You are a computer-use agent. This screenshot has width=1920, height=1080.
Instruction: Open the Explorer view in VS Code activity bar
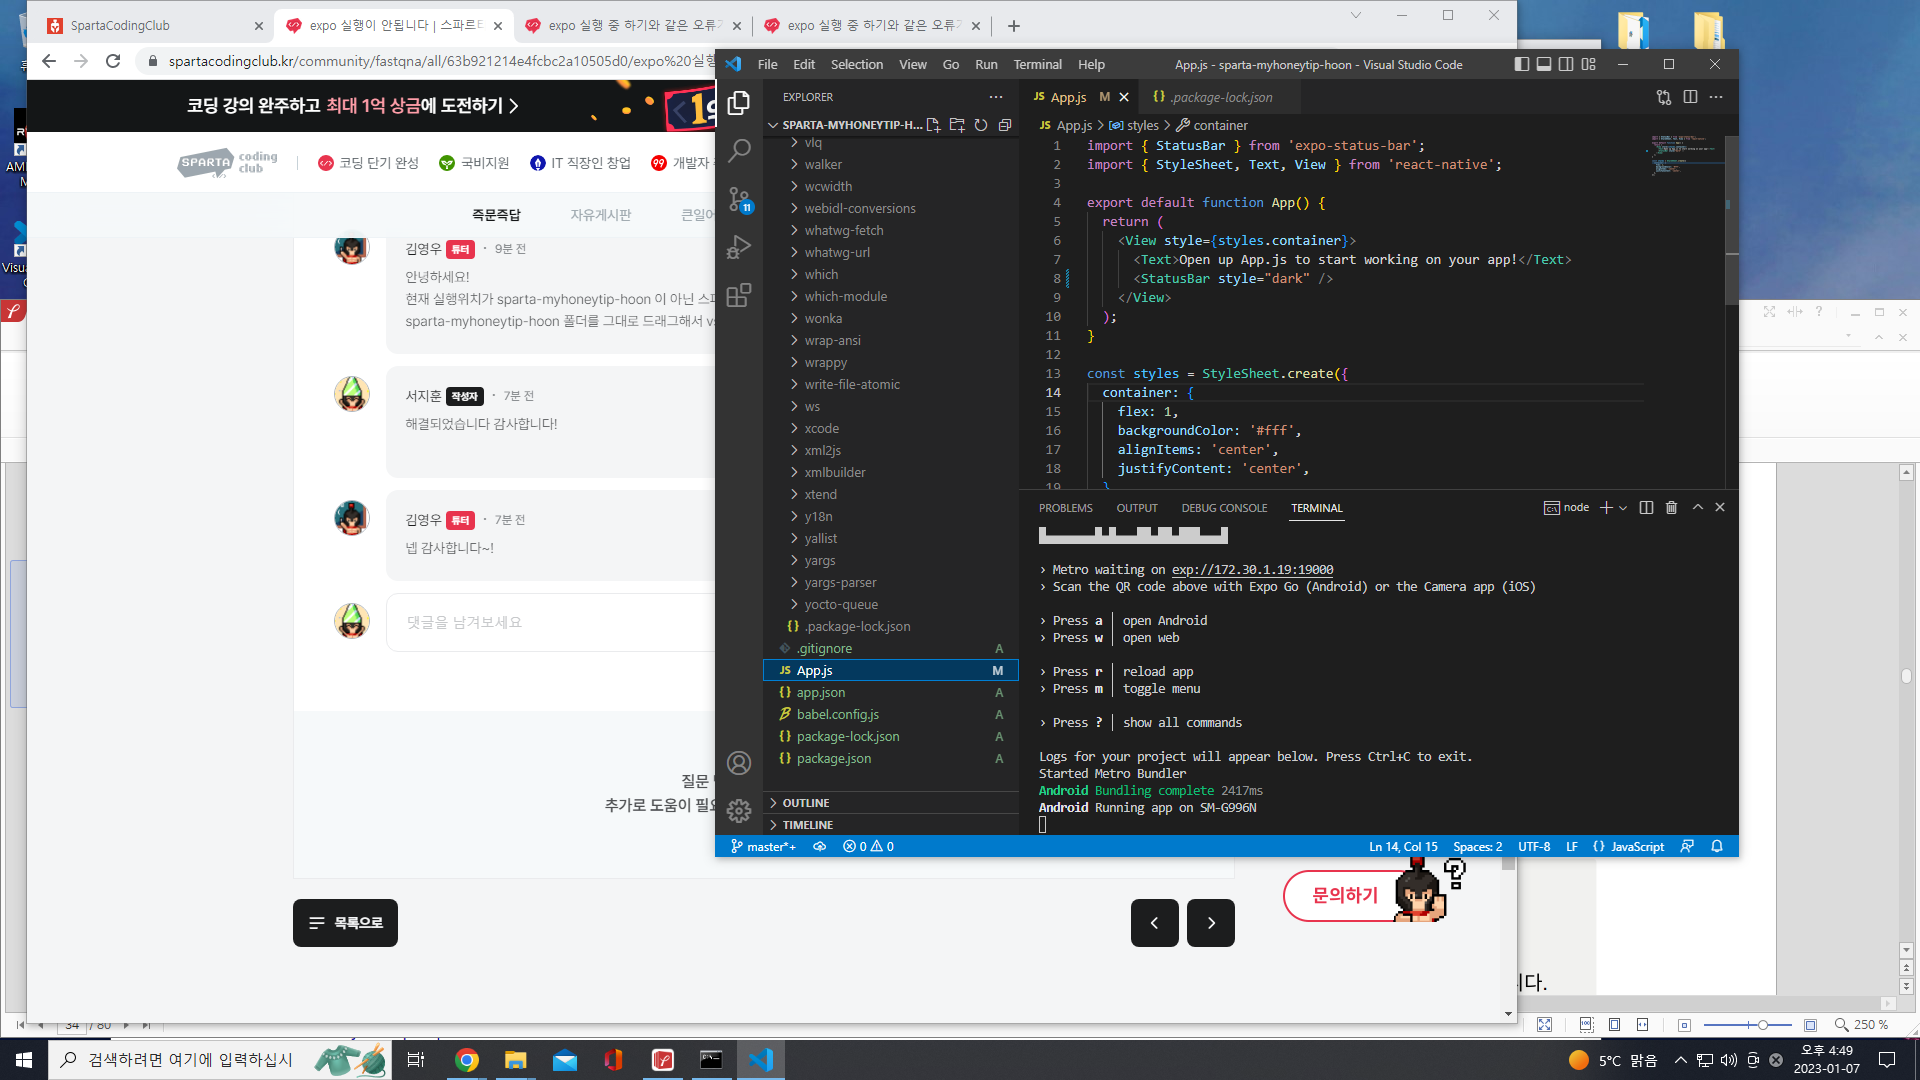tap(739, 103)
